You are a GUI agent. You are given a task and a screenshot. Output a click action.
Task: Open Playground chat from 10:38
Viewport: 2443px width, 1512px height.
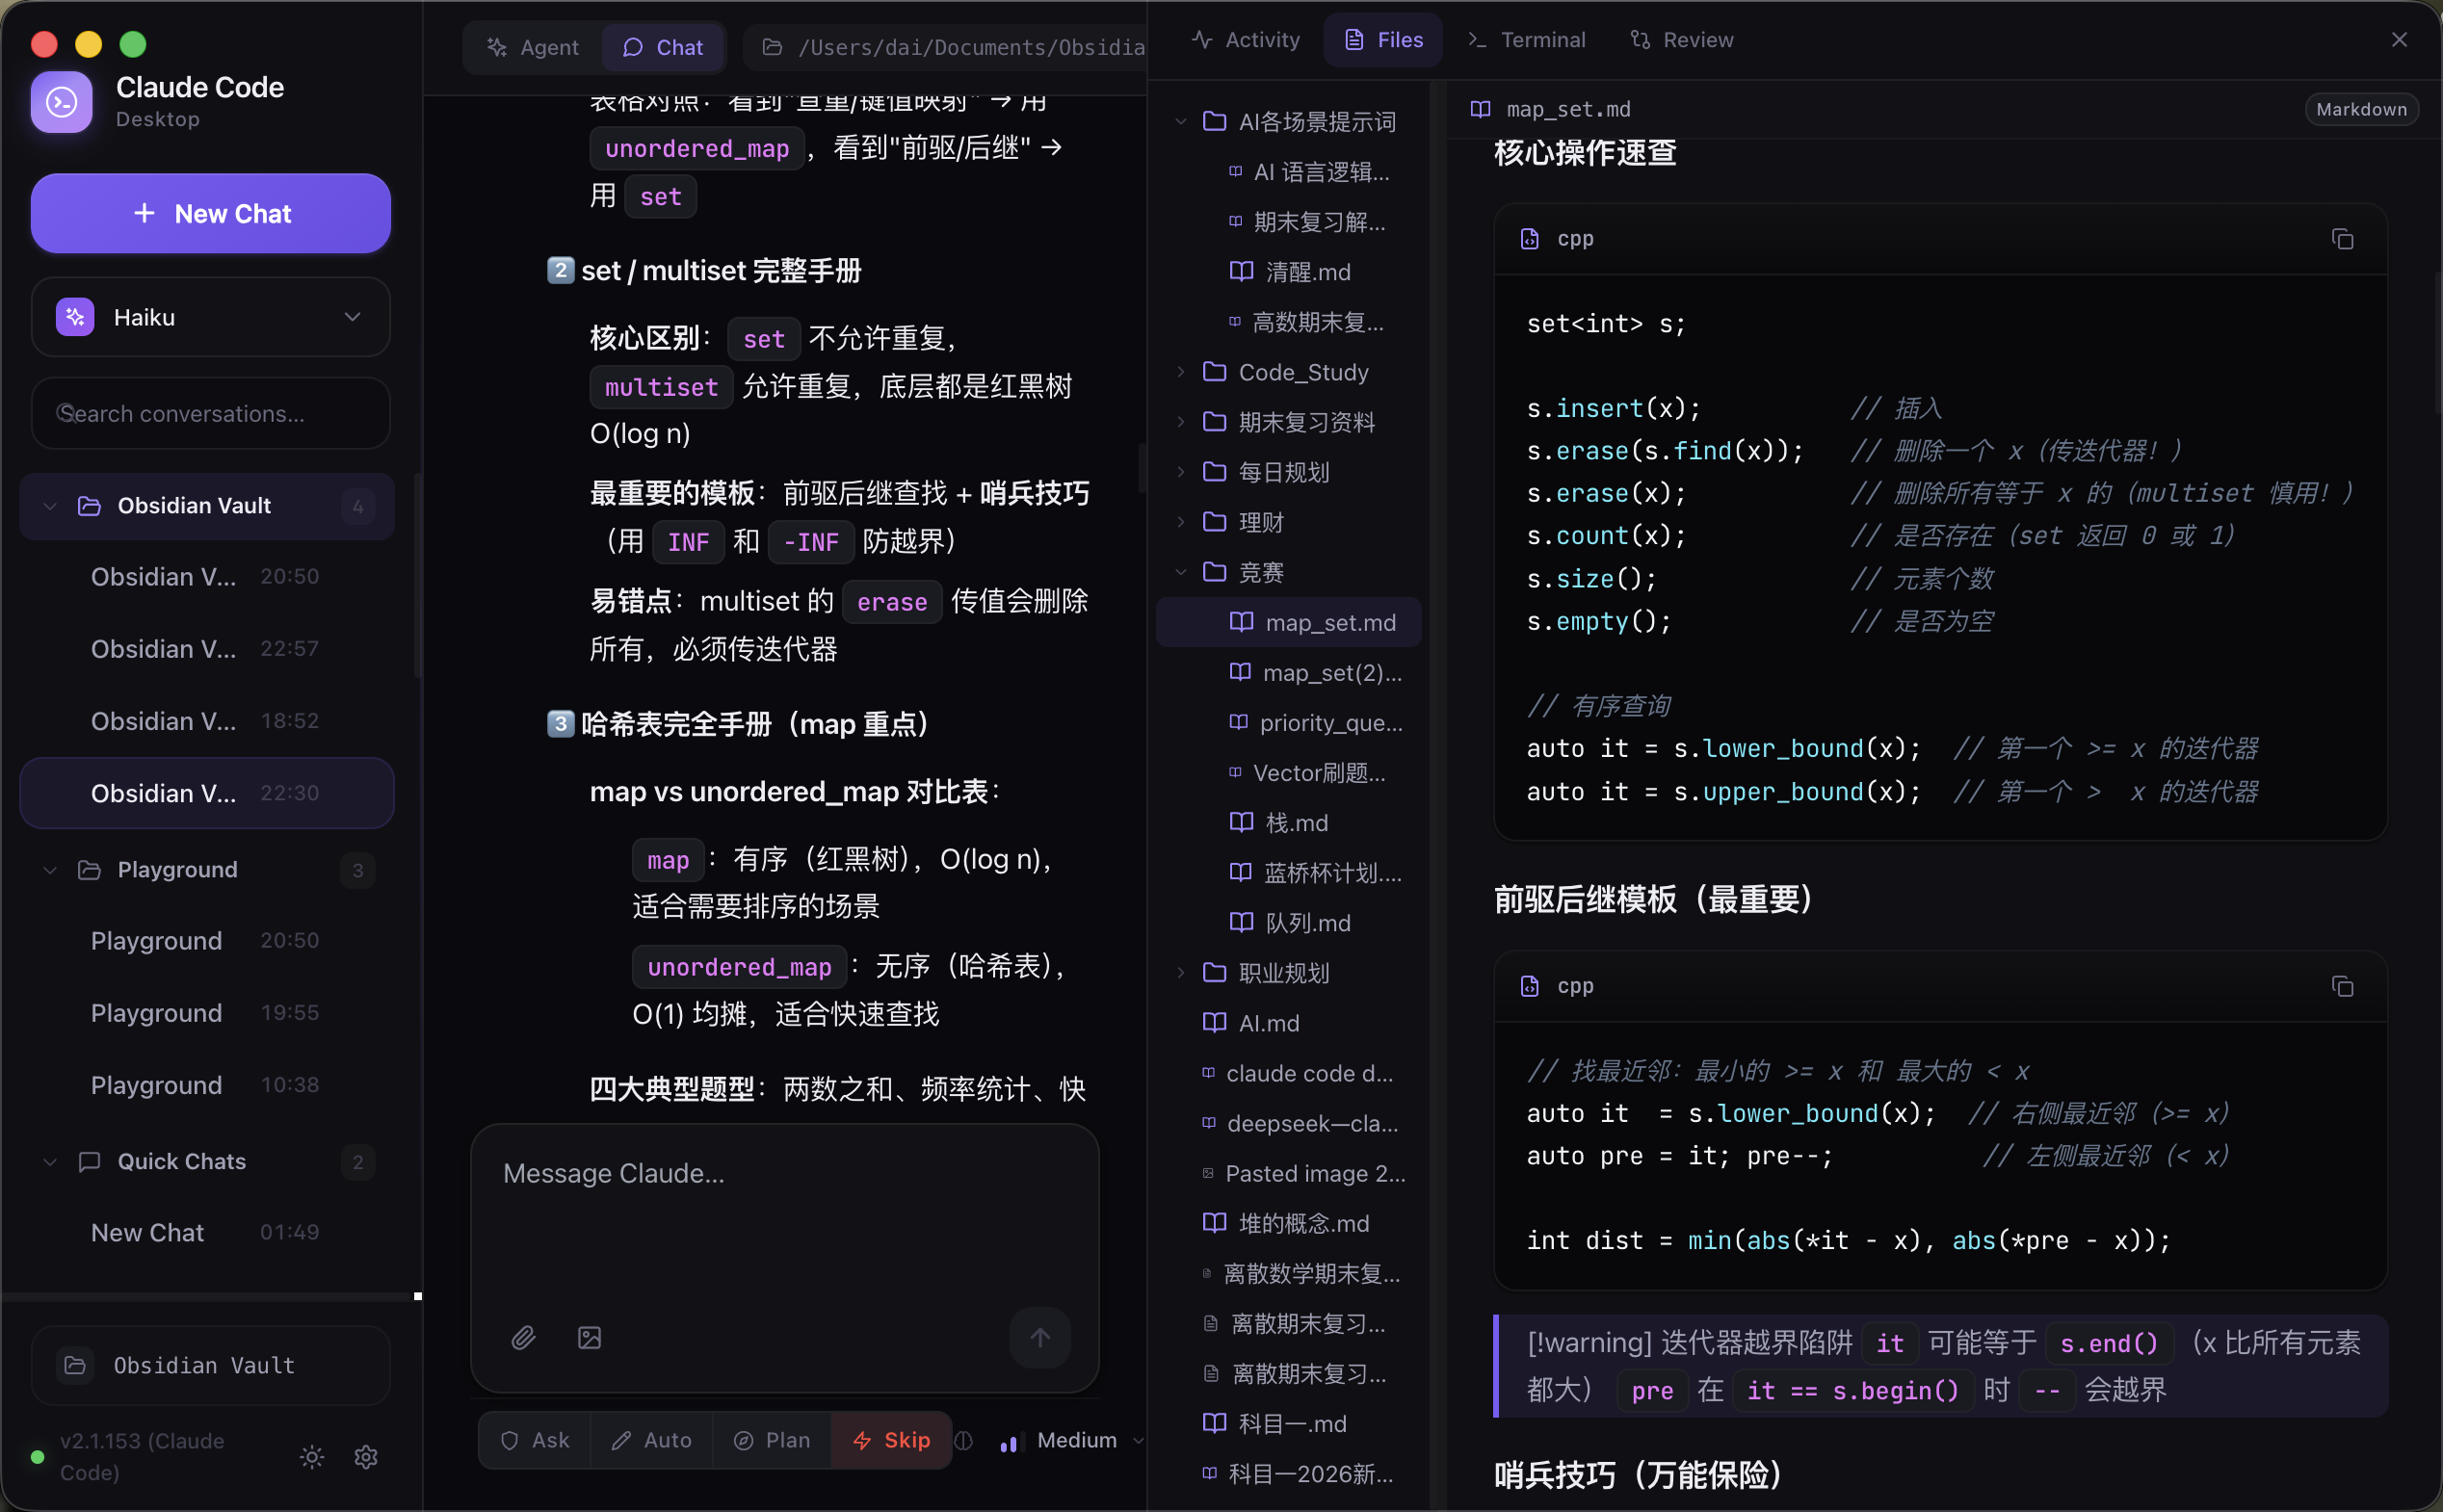click(x=207, y=1085)
